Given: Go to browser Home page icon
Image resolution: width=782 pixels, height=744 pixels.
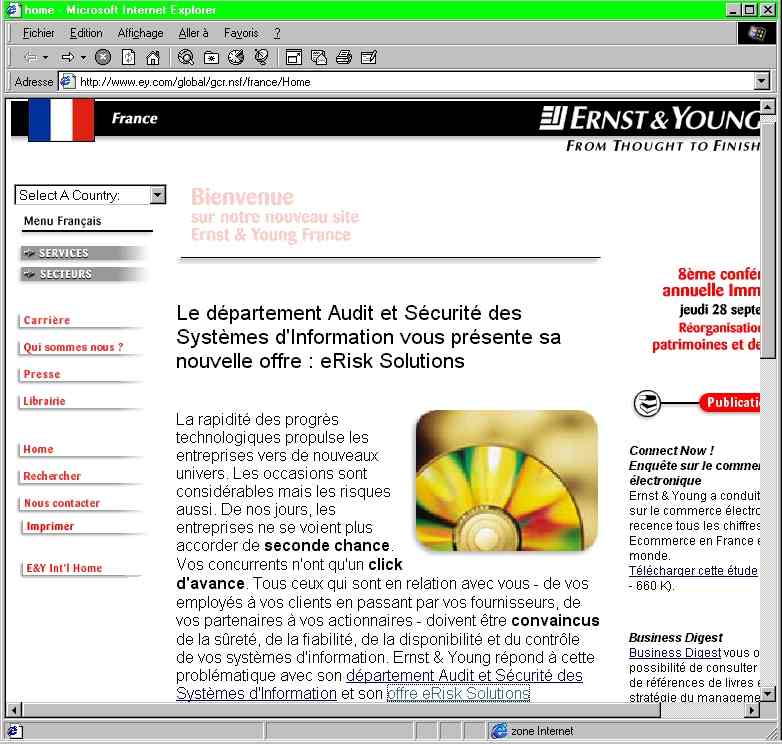Looking at the screenshot, I should point(153,58).
